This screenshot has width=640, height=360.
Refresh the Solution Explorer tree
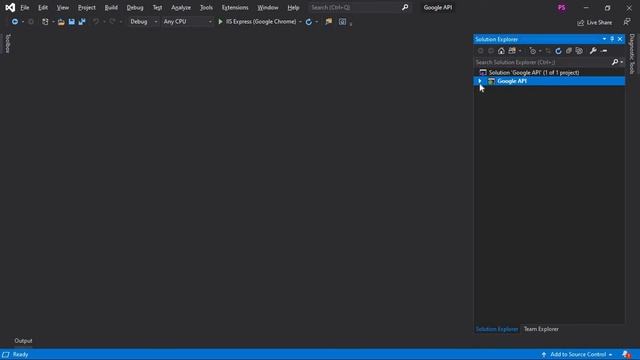(558, 51)
